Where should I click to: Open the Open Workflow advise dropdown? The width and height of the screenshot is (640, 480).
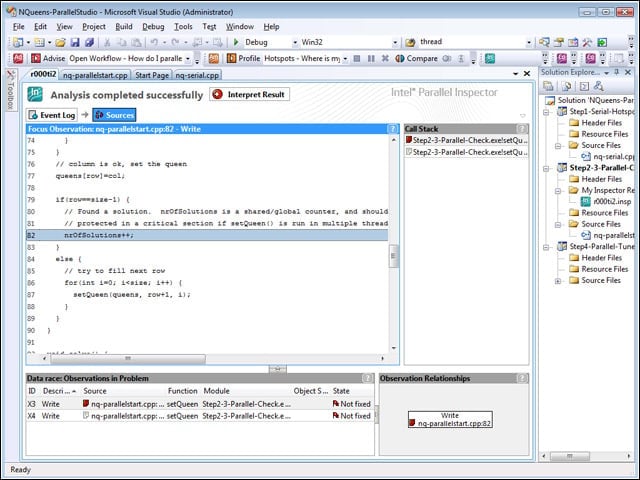(x=188, y=59)
